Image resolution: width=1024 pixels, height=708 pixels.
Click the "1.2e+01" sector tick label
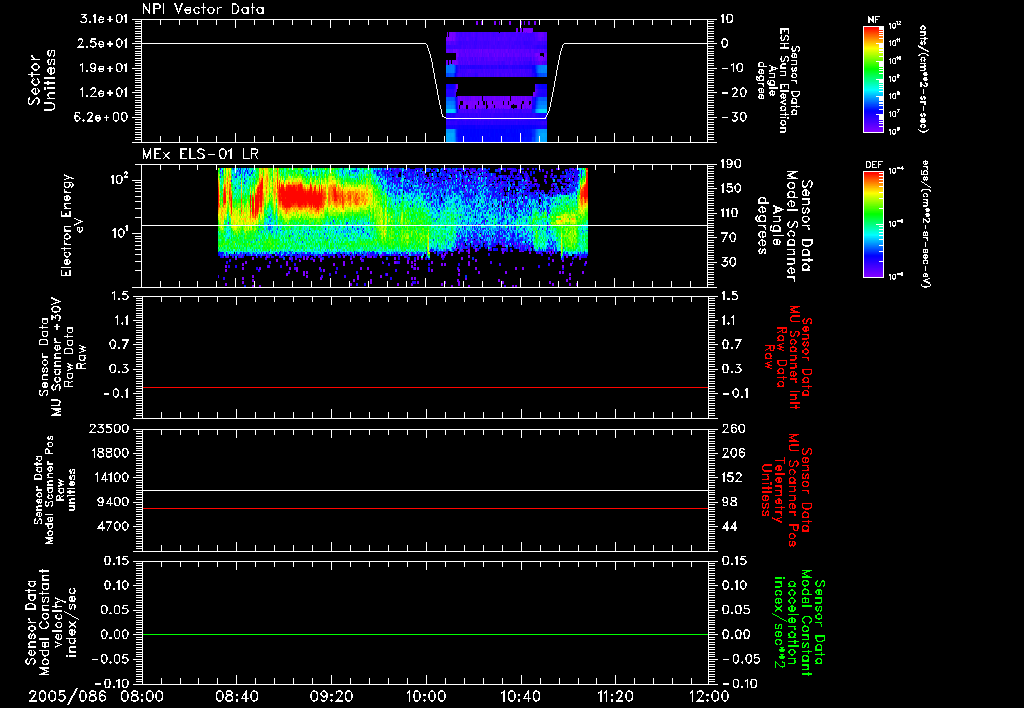(x=106, y=93)
